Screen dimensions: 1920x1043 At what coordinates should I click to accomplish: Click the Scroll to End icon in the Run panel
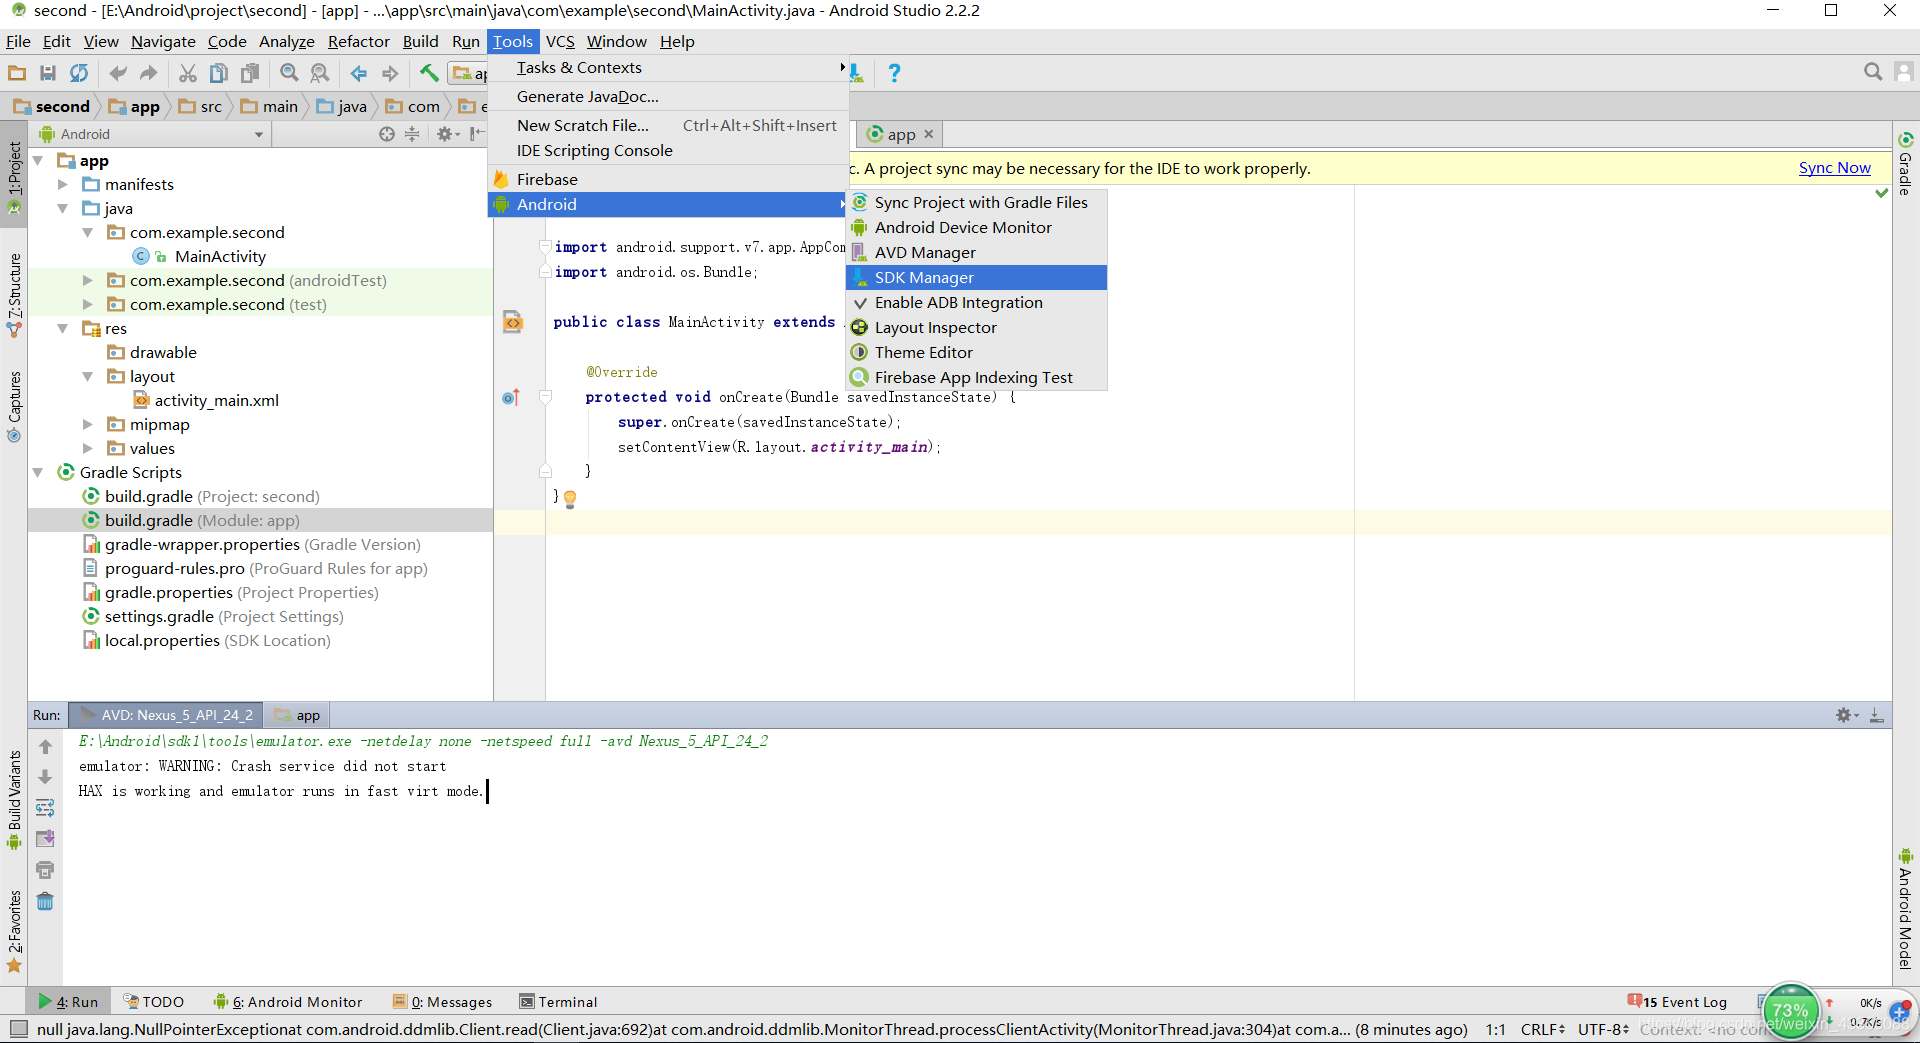(x=45, y=839)
